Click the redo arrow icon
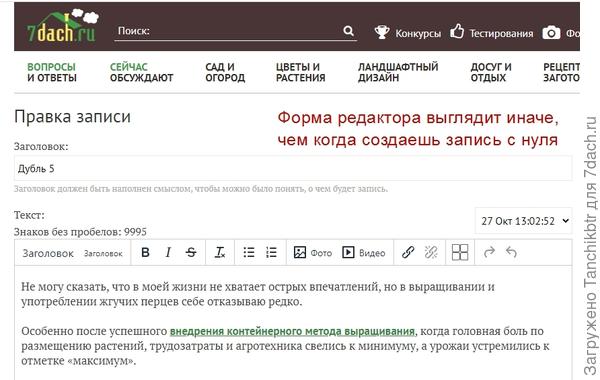Screen dimensions: 600x380 (489, 252)
